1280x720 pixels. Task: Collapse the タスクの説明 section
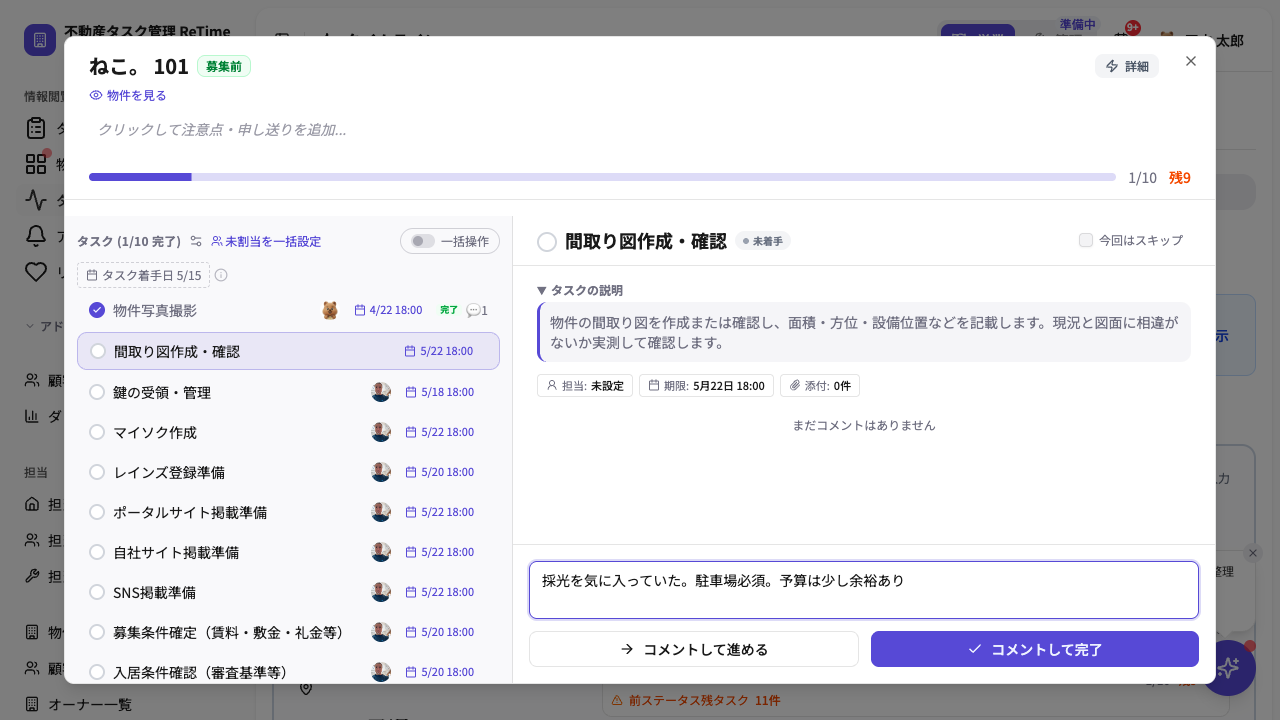coord(580,290)
